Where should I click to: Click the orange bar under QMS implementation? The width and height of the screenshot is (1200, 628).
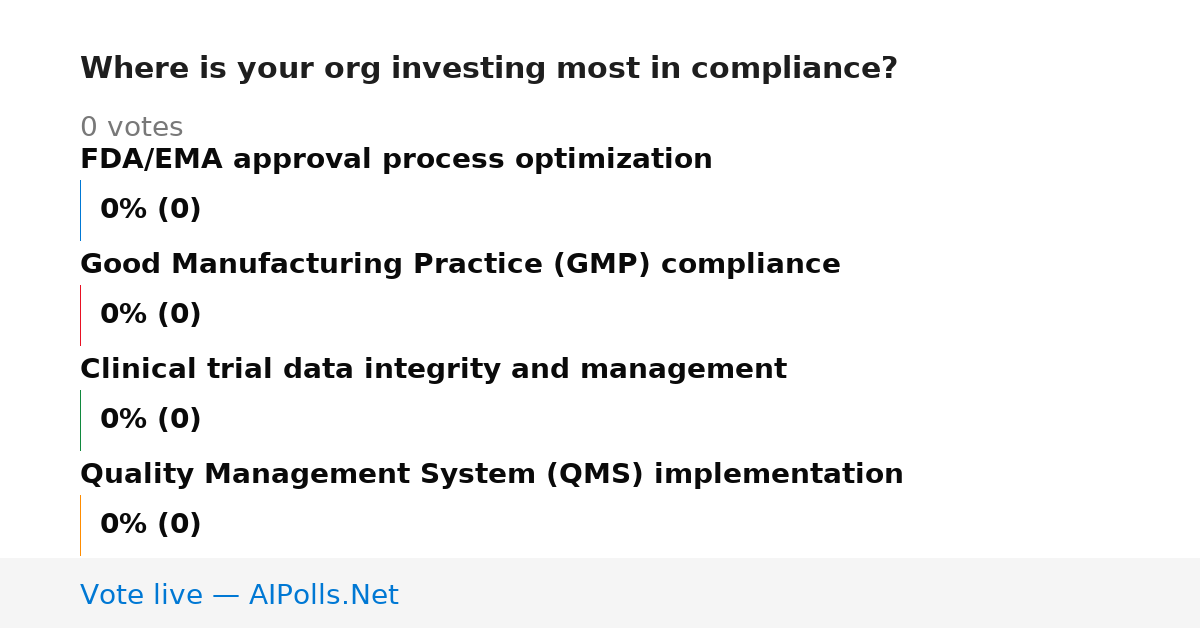[x=80, y=525]
